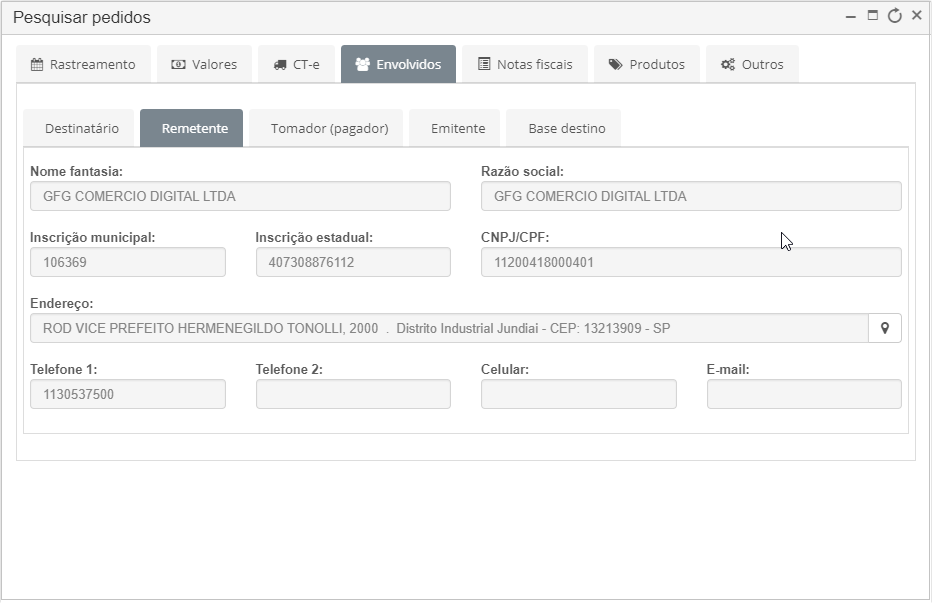Minimize the Pesquisar pedidos window
The width and height of the screenshot is (932, 603).
coord(851,17)
